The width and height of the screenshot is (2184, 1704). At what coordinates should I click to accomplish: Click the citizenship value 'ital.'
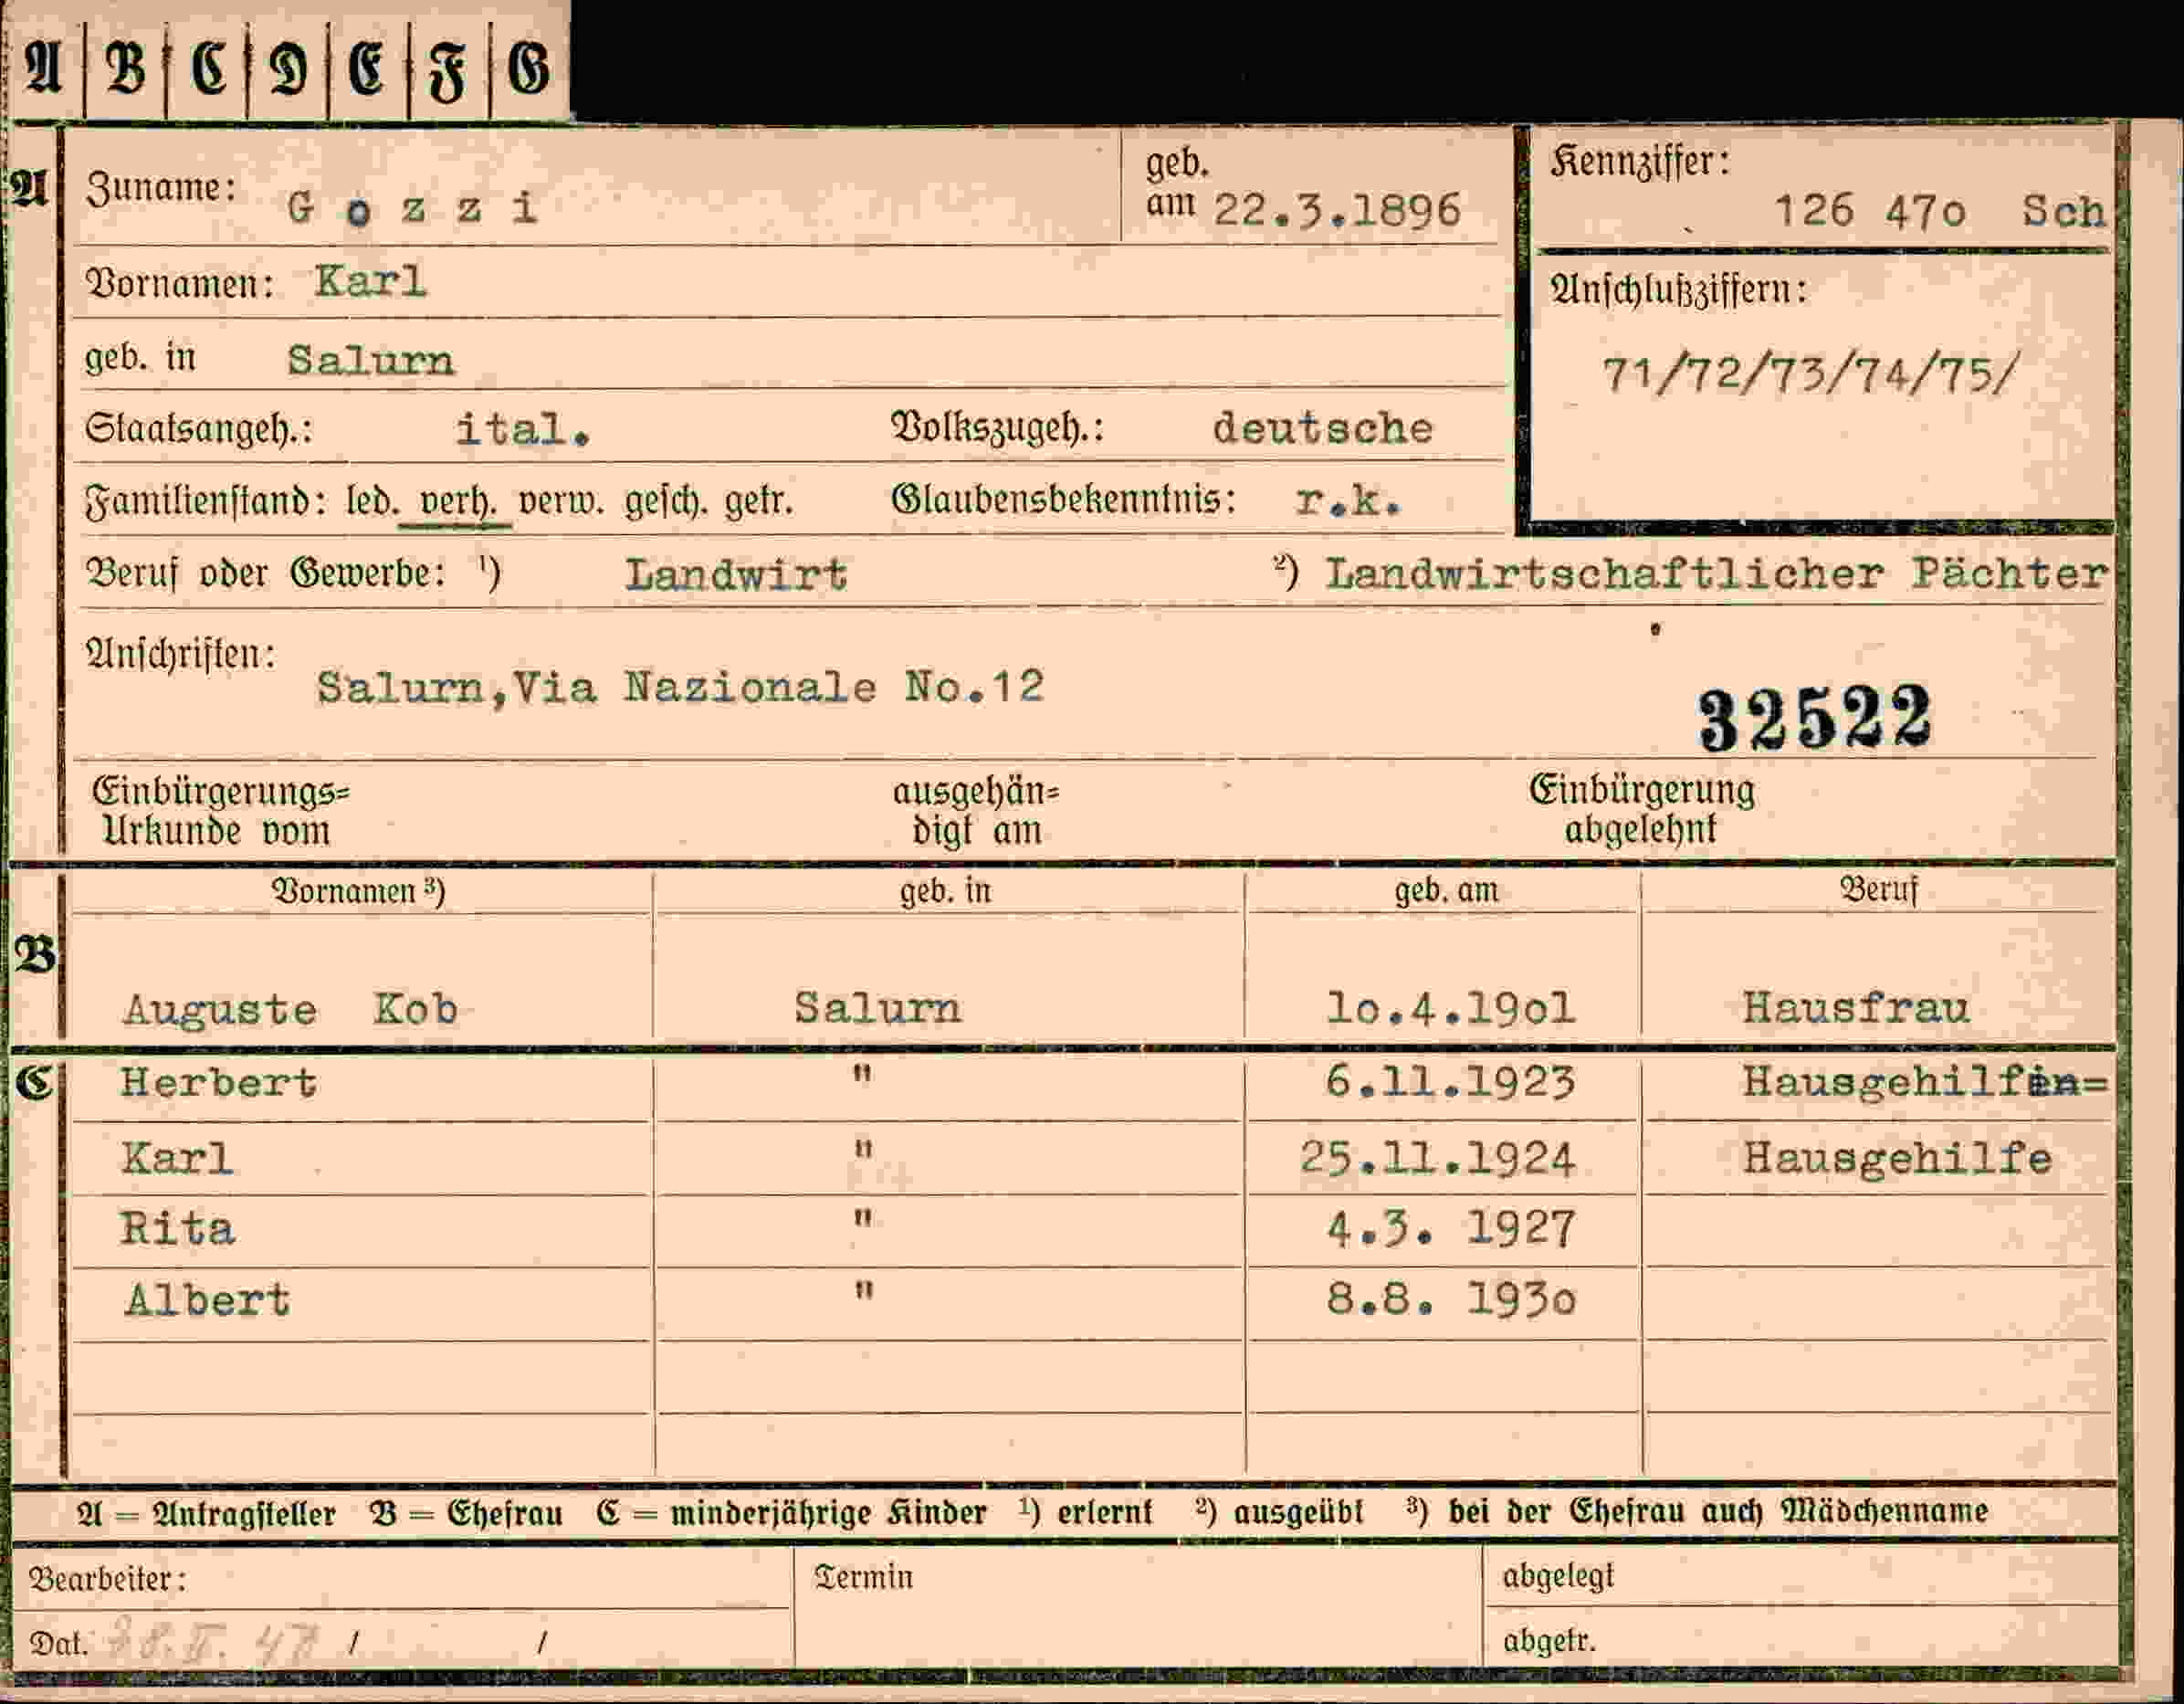(x=523, y=430)
